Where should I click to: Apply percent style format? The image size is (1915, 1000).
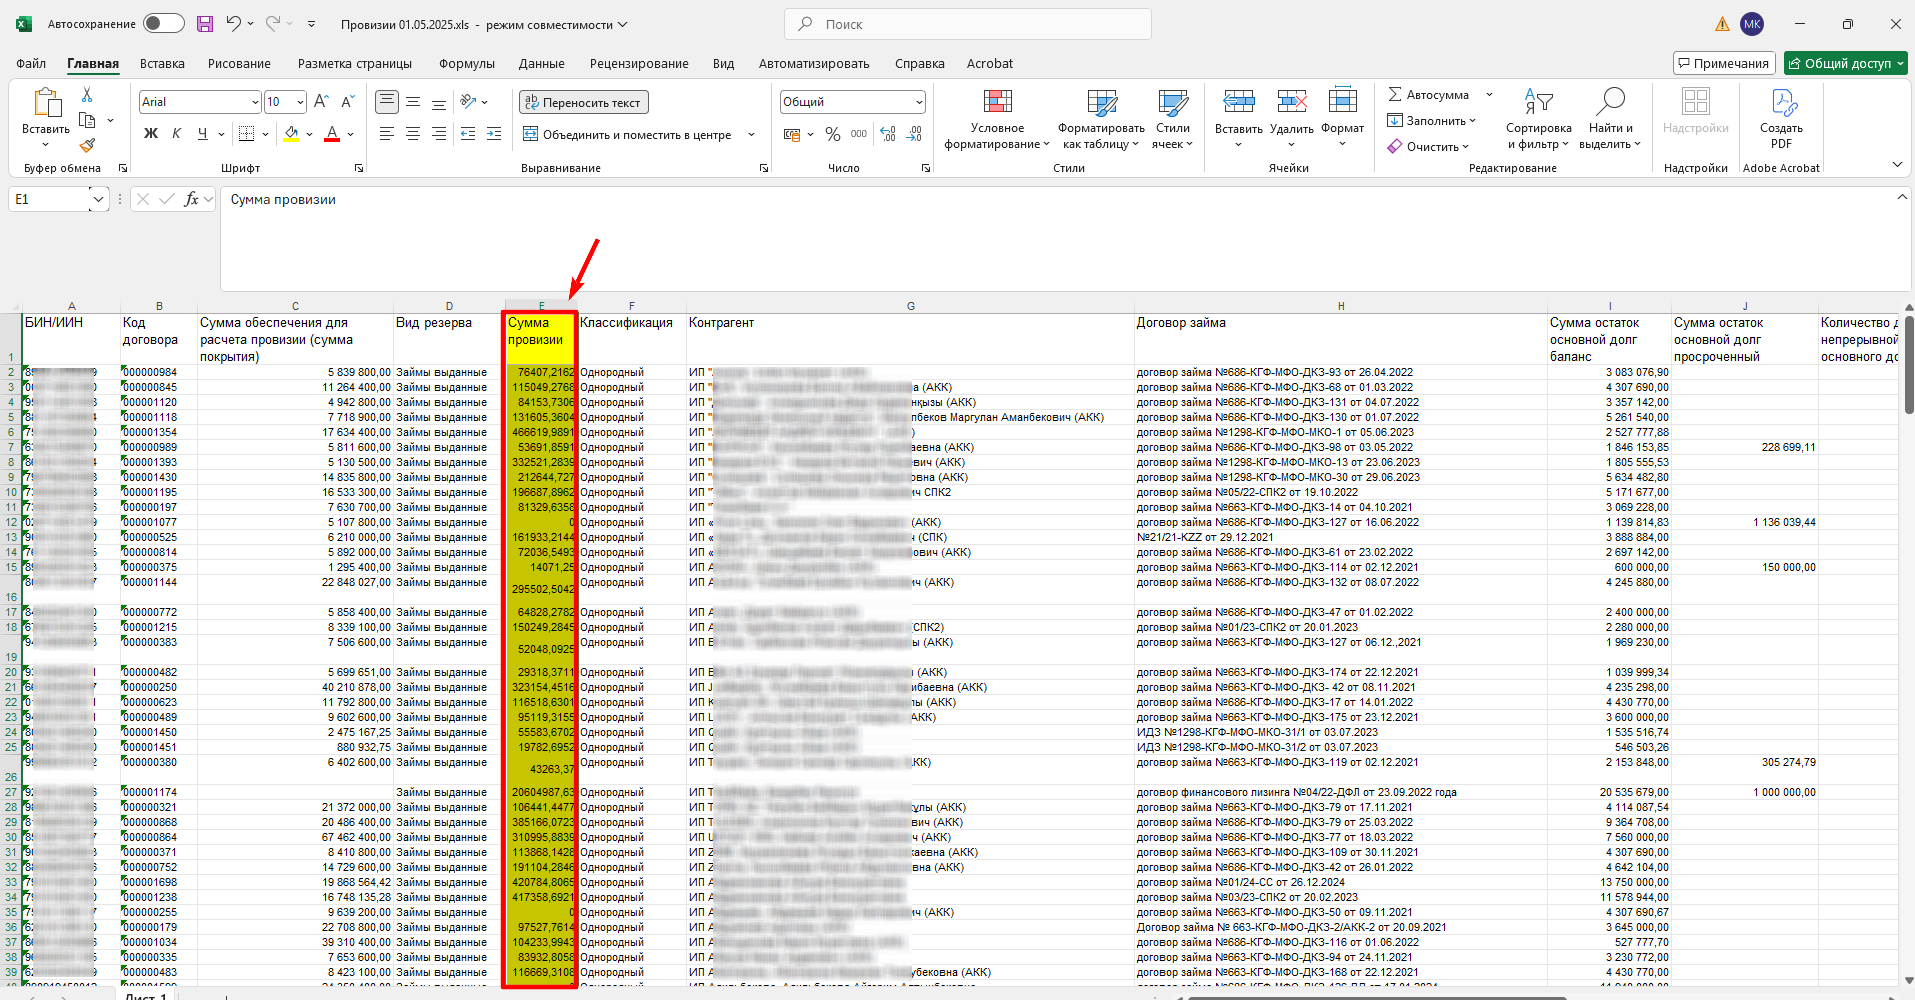coord(833,134)
